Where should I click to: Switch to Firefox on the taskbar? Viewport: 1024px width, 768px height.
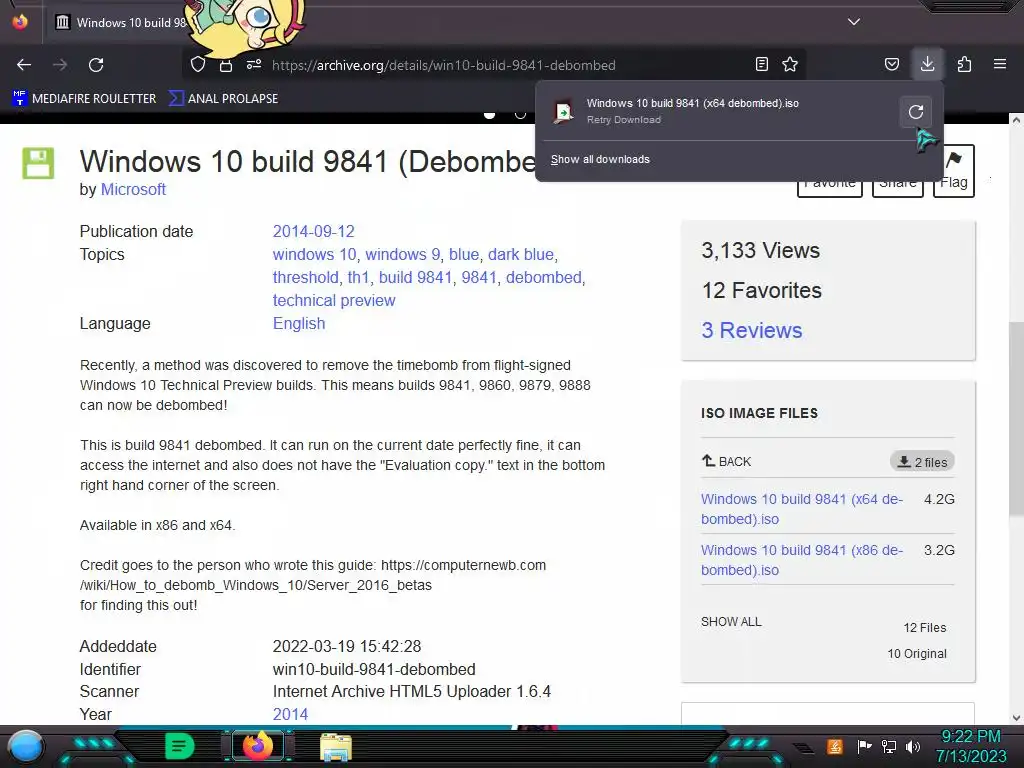tap(257, 746)
